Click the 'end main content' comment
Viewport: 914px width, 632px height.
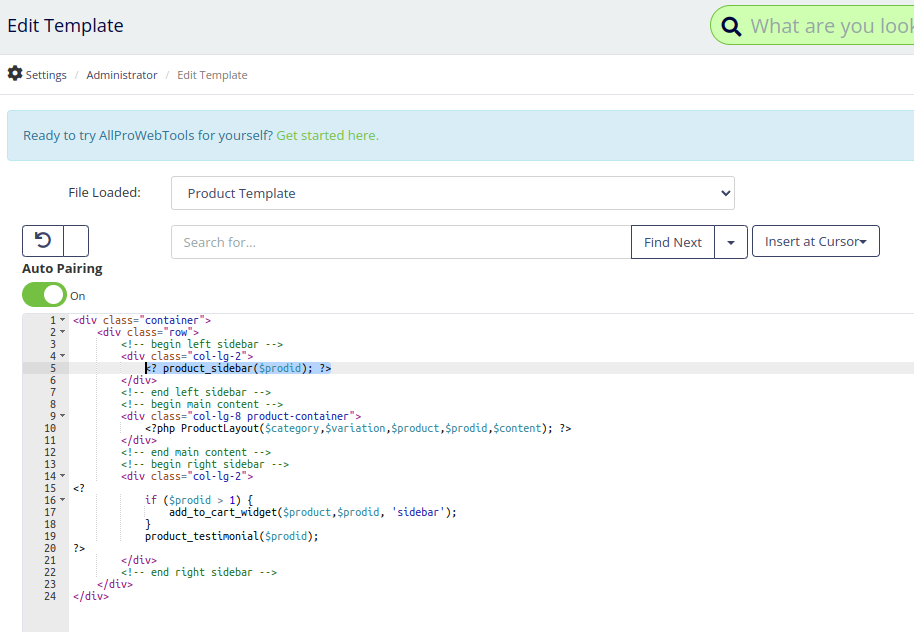[x=196, y=452]
